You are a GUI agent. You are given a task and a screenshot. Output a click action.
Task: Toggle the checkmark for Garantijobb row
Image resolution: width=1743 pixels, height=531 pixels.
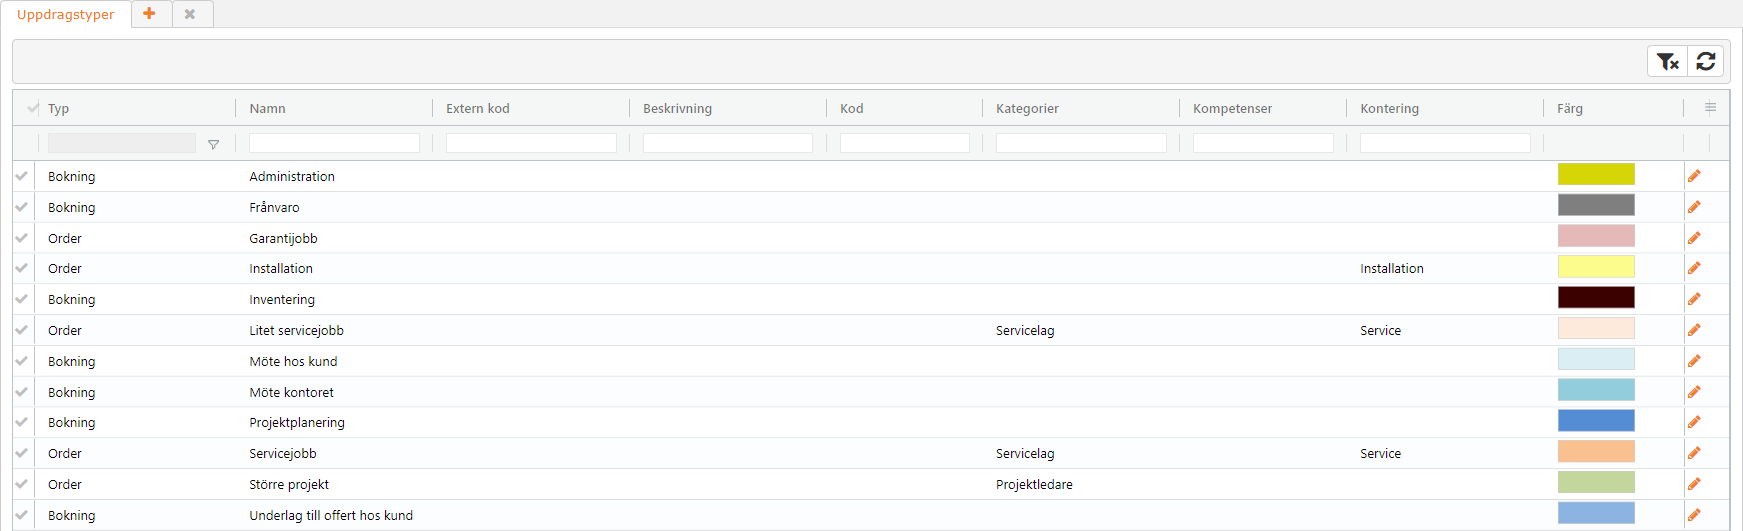click(21, 238)
